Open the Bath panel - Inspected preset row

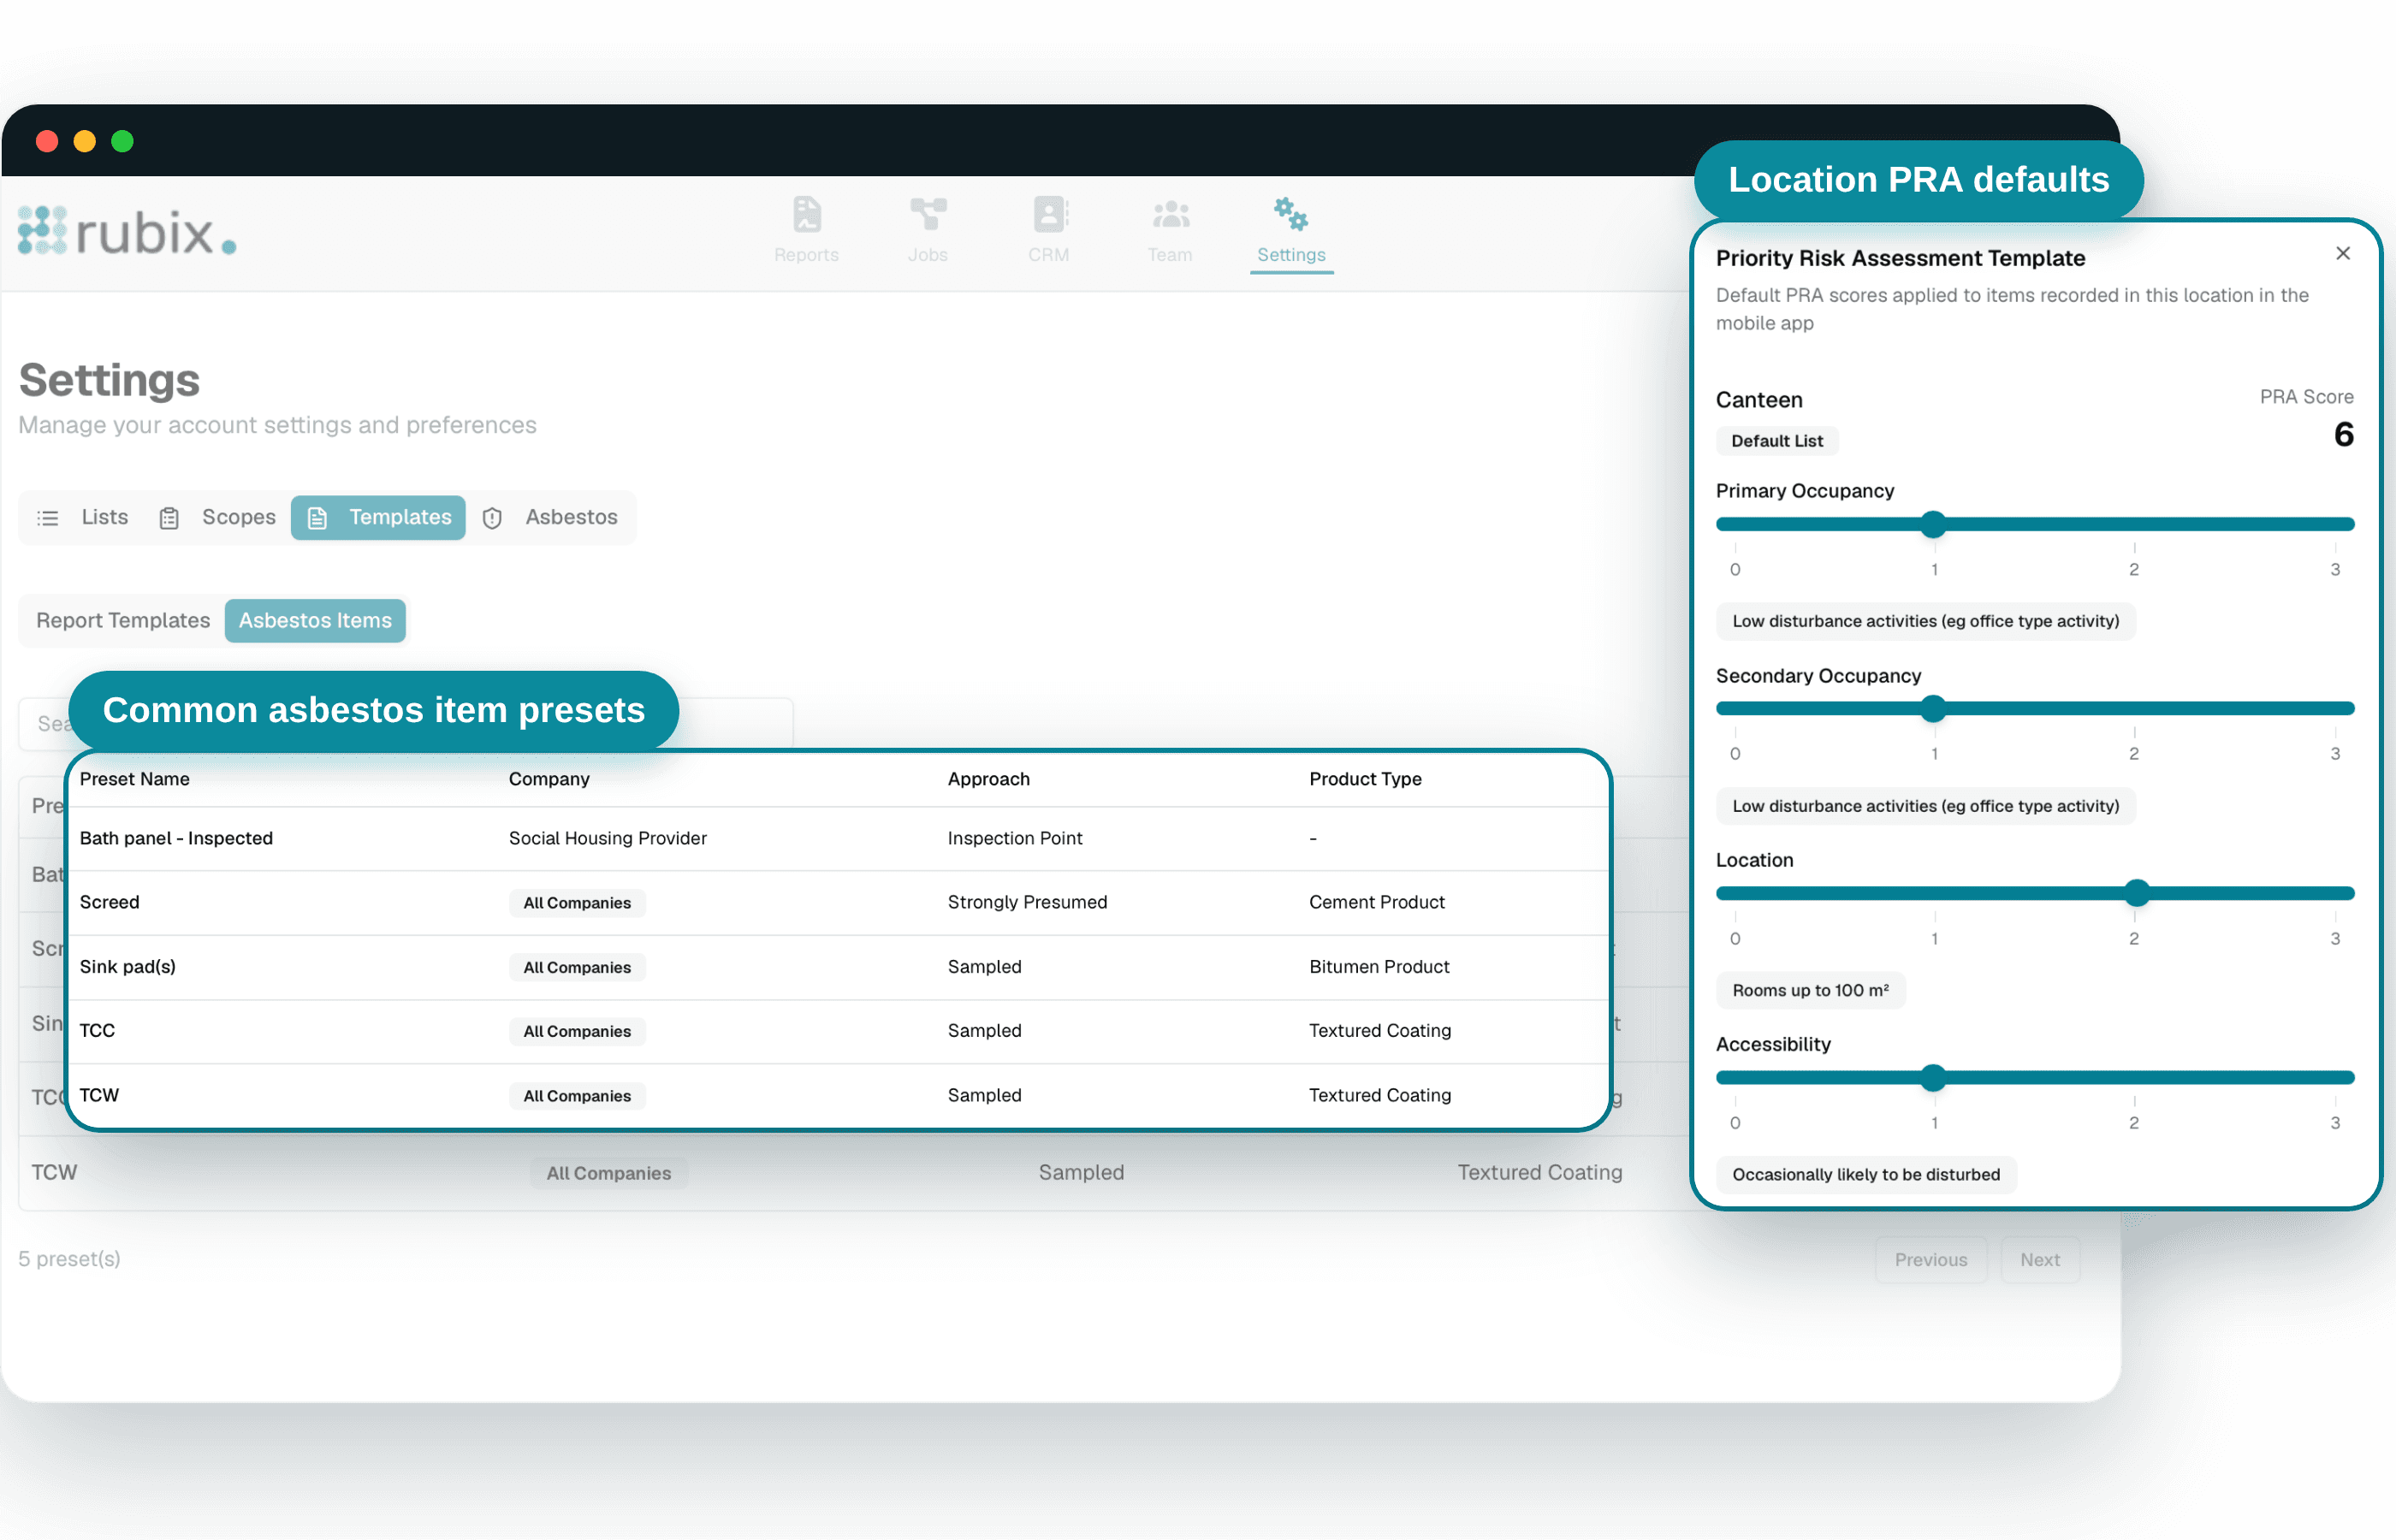(838, 838)
